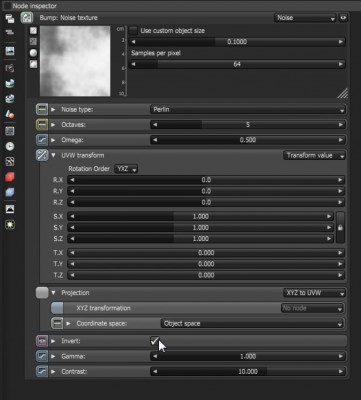
Task: Open the Transform value type dropdown
Action: coord(314,155)
